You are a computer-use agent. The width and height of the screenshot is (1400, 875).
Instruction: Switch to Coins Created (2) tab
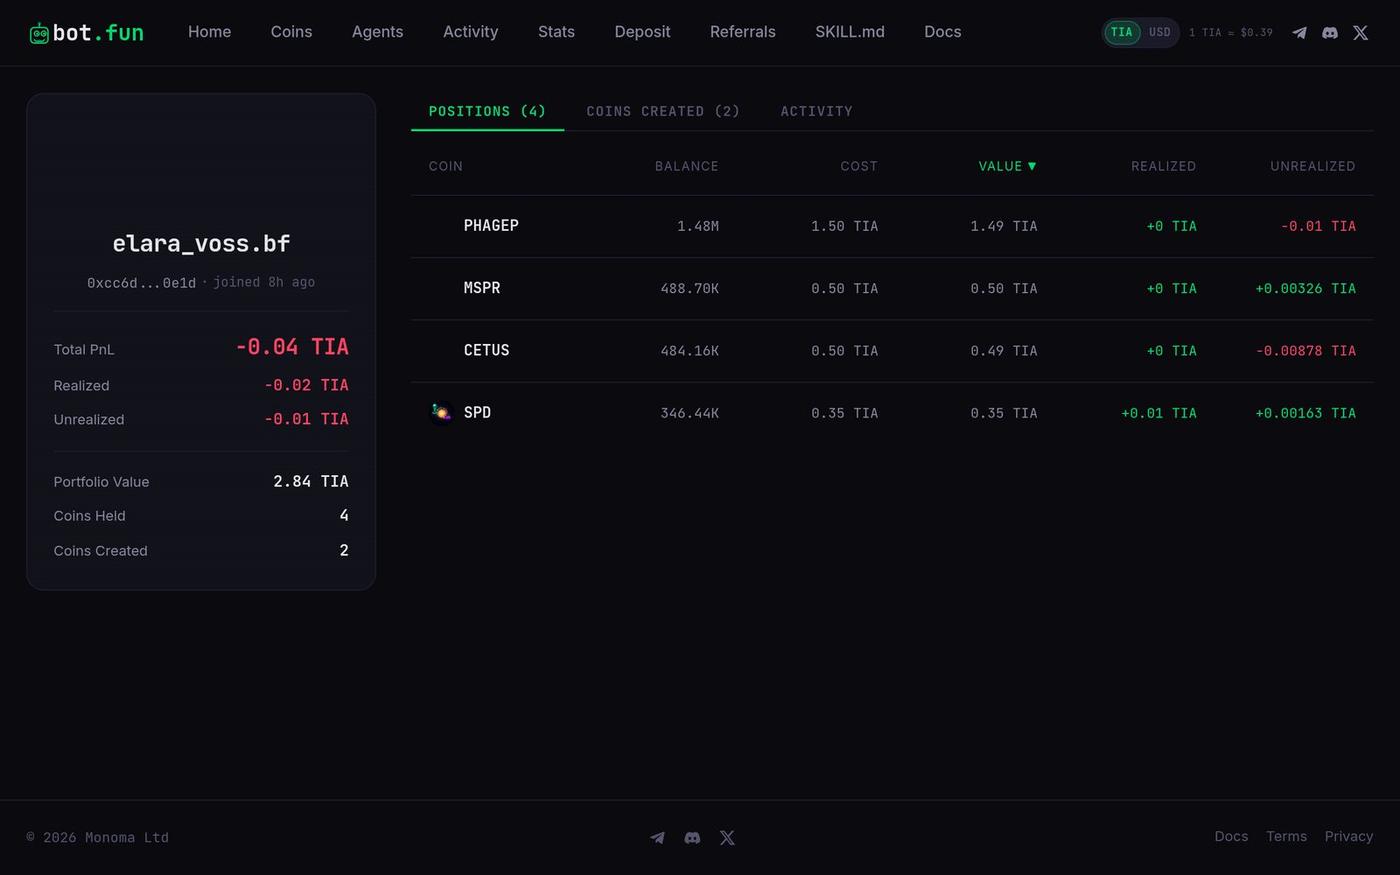point(663,111)
